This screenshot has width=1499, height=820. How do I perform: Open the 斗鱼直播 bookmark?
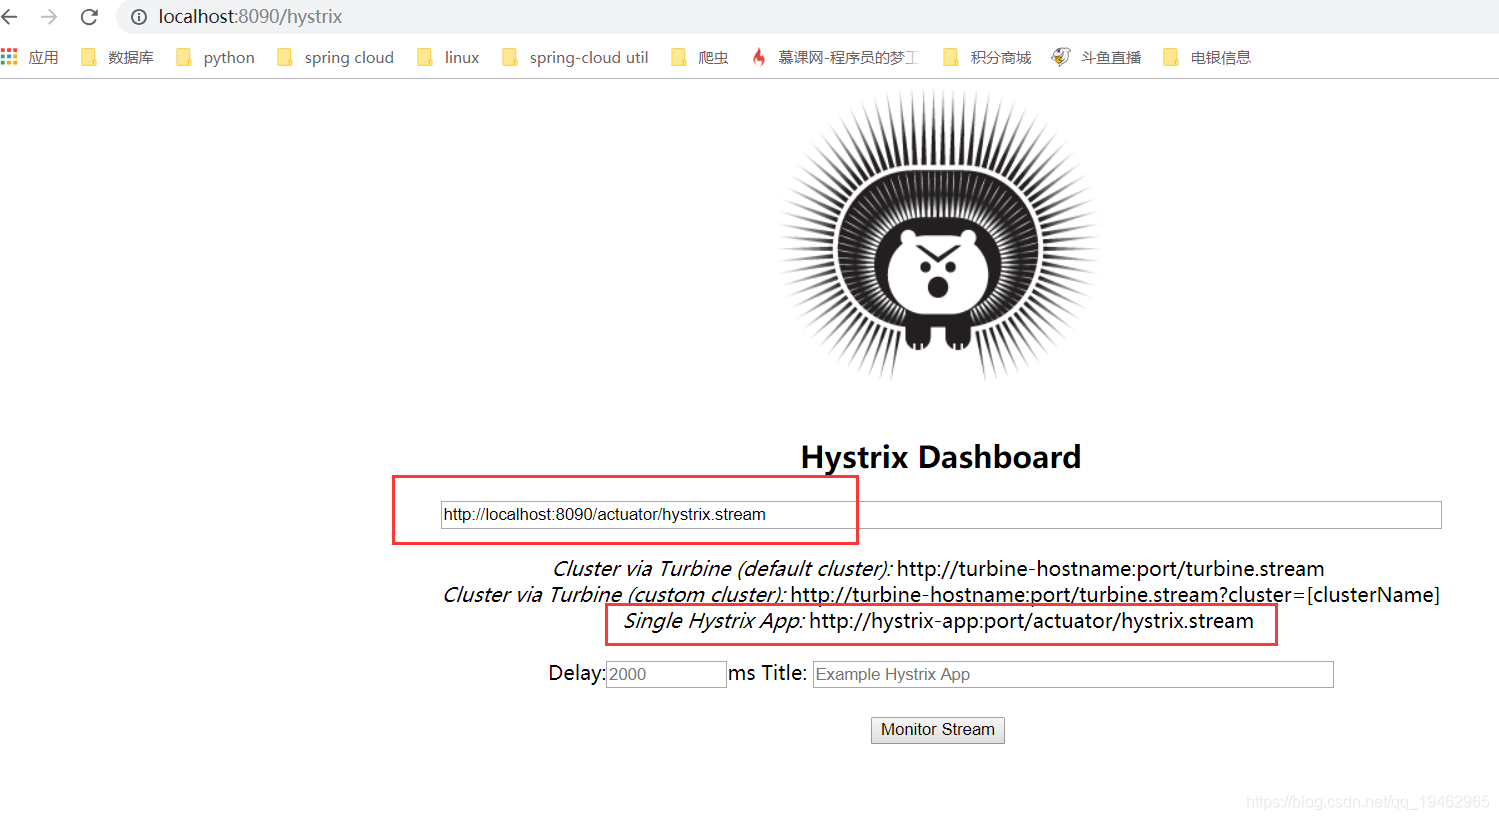pyautogui.click(x=1096, y=57)
